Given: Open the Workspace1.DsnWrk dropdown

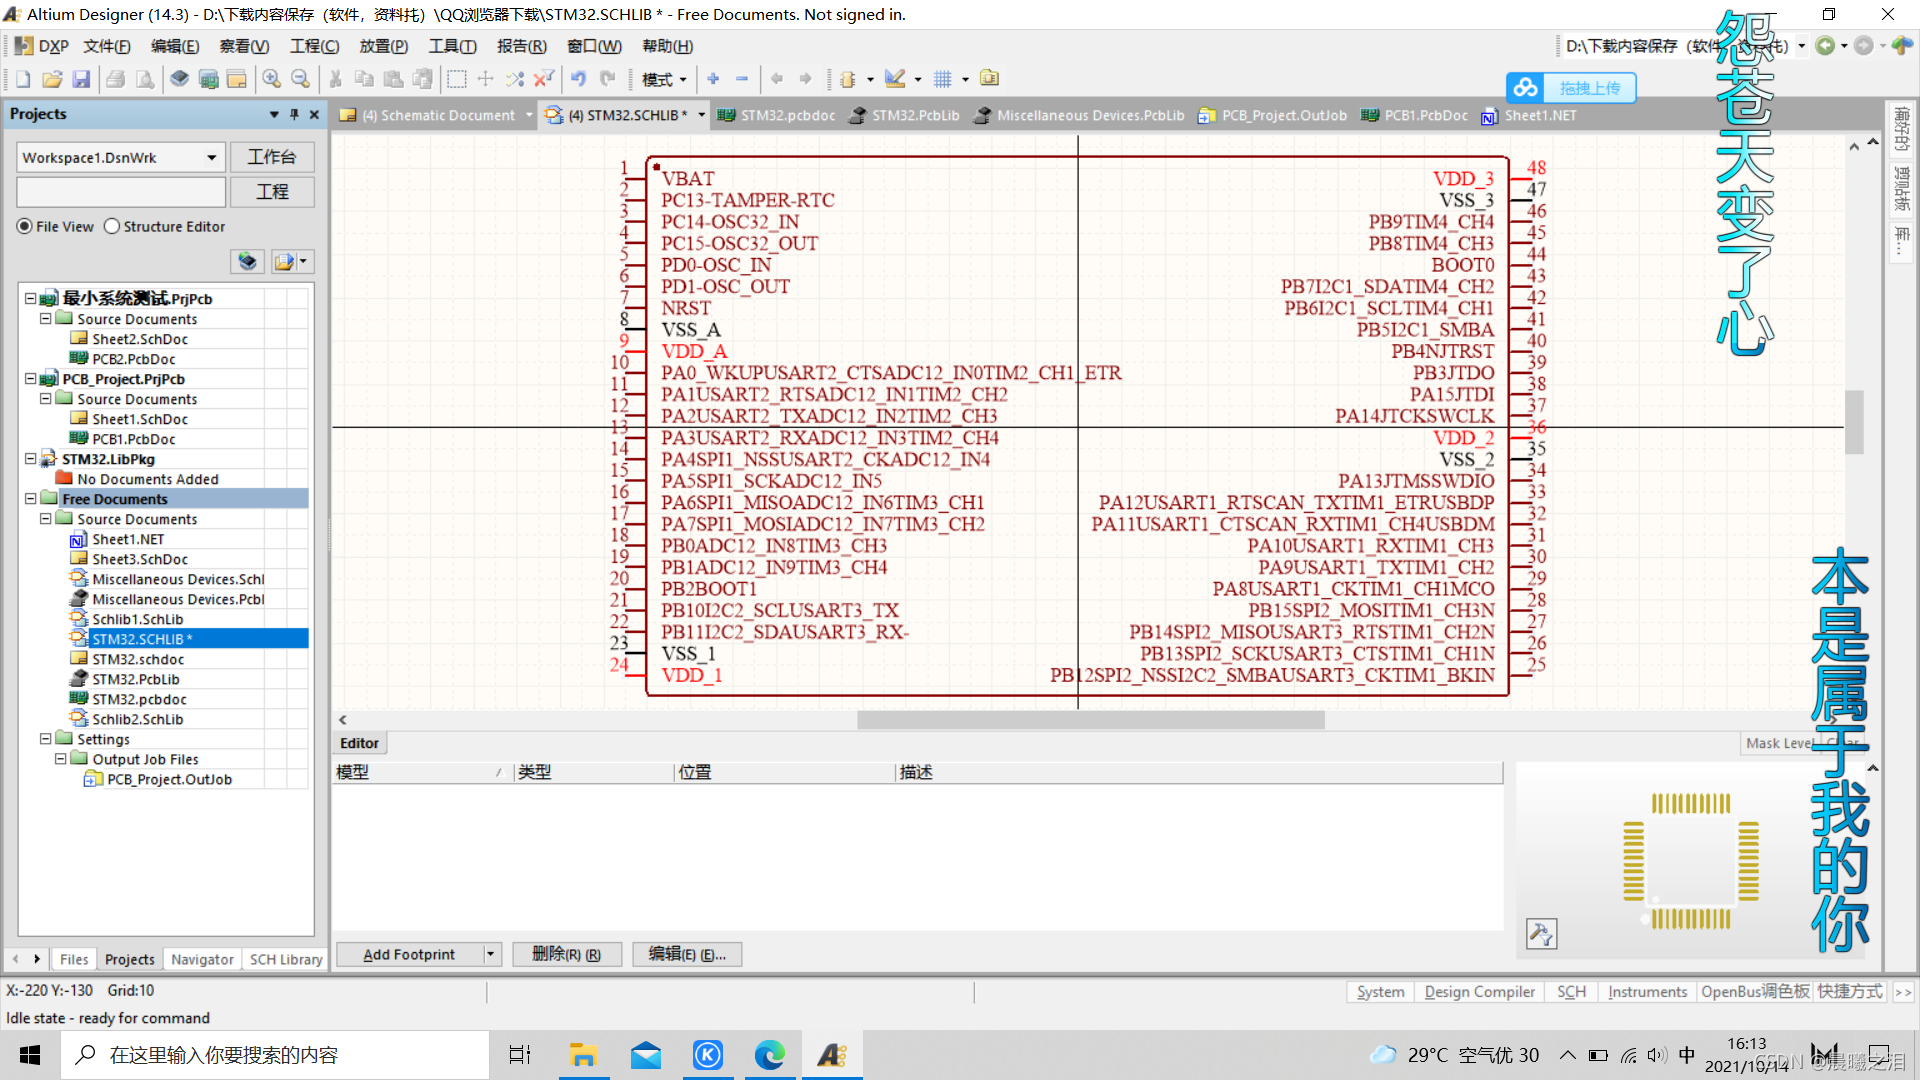Looking at the screenshot, I should pos(211,158).
